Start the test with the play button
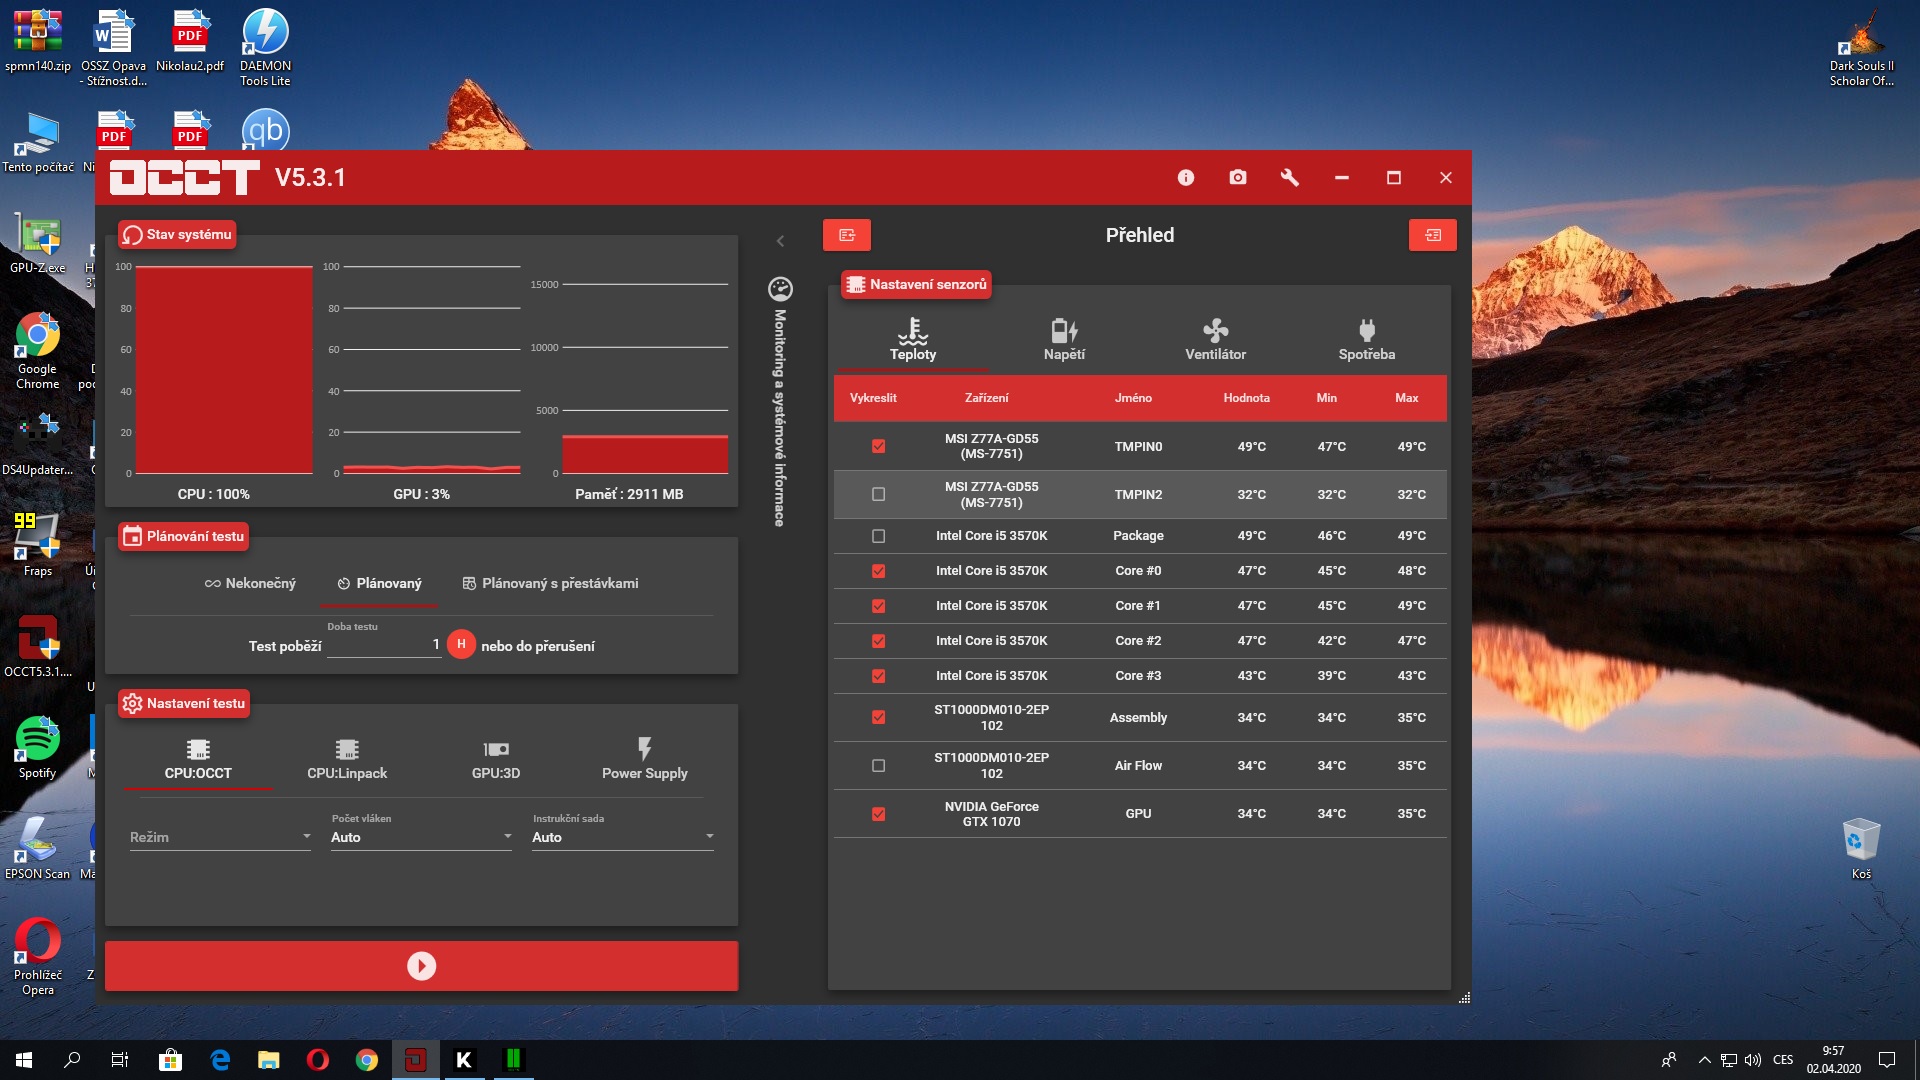Screen dimensions: 1920x1080 (x=421, y=966)
